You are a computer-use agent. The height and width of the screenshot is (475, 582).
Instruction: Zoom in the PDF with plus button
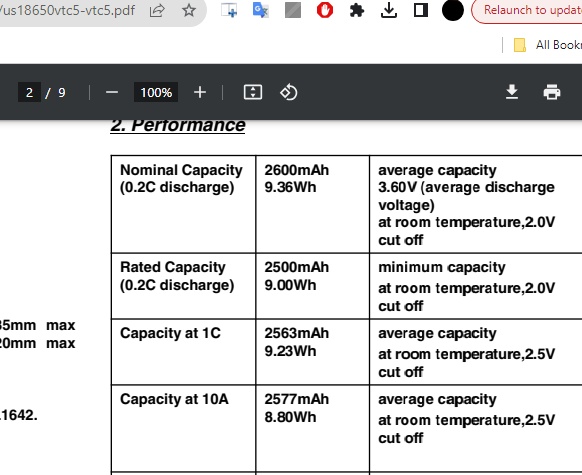point(200,92)
